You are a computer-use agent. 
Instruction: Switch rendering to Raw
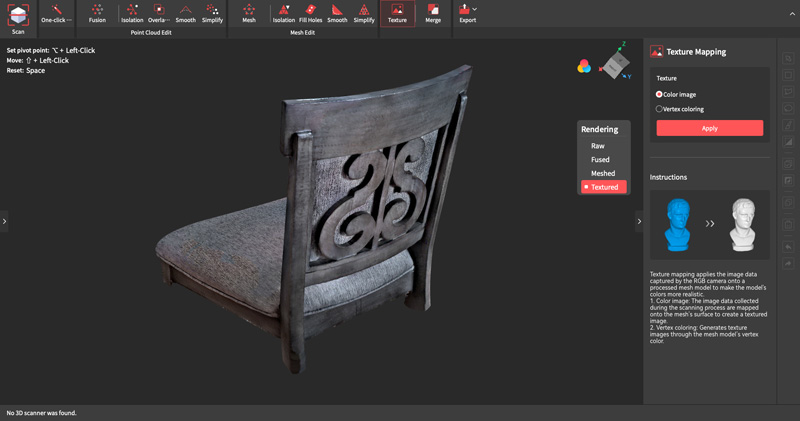598,146
